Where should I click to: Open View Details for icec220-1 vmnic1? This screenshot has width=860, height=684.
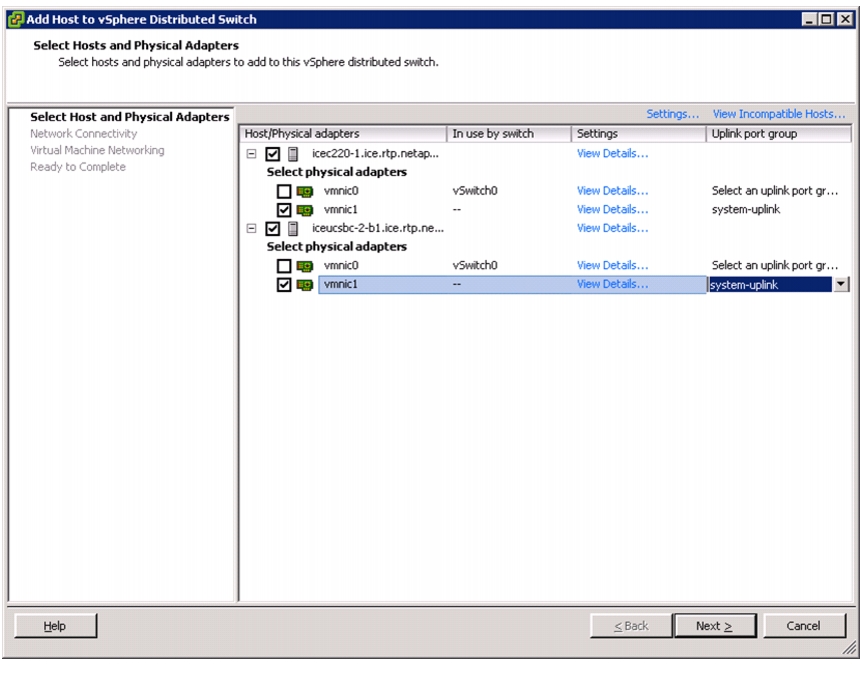click(612, 210)
